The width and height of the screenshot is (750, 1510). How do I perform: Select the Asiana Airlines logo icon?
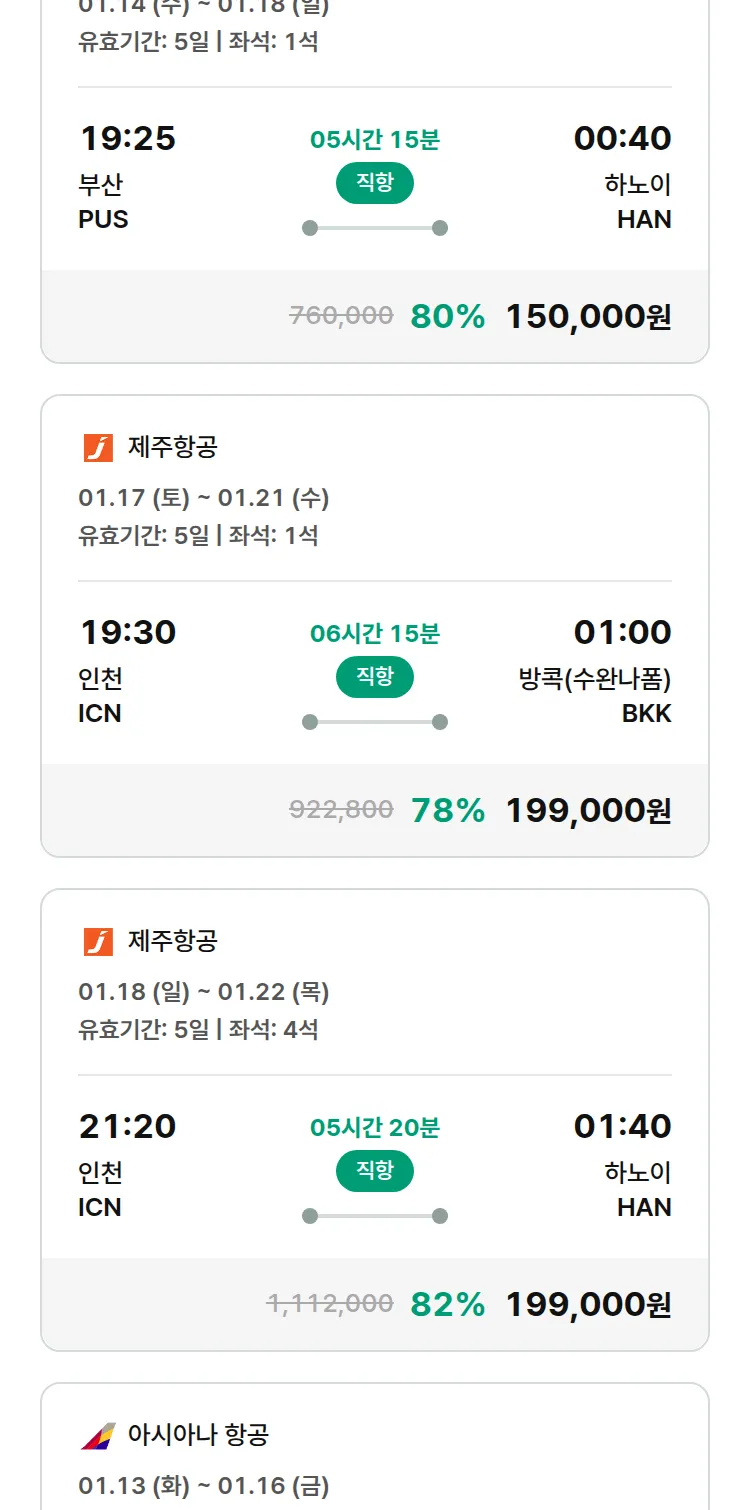pyautogui.click(x=99, y=1437)
